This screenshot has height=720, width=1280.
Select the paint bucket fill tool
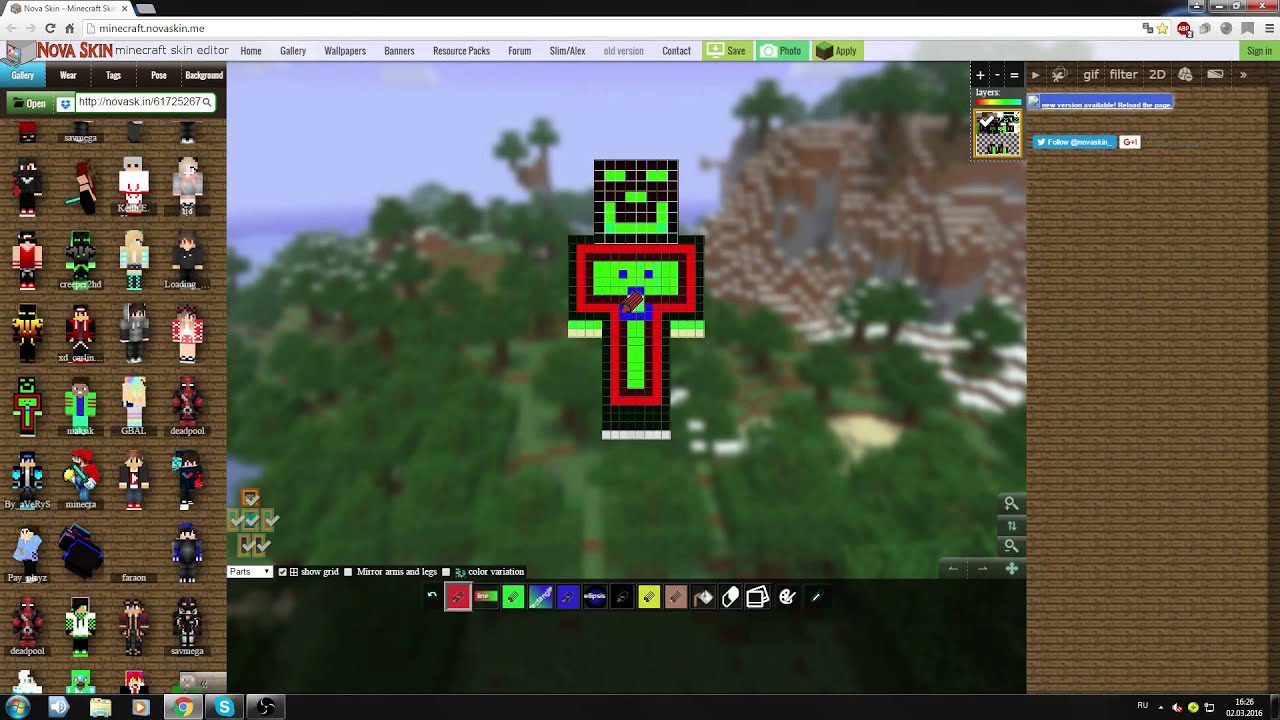pyautogui.click(x=703, y=597)
